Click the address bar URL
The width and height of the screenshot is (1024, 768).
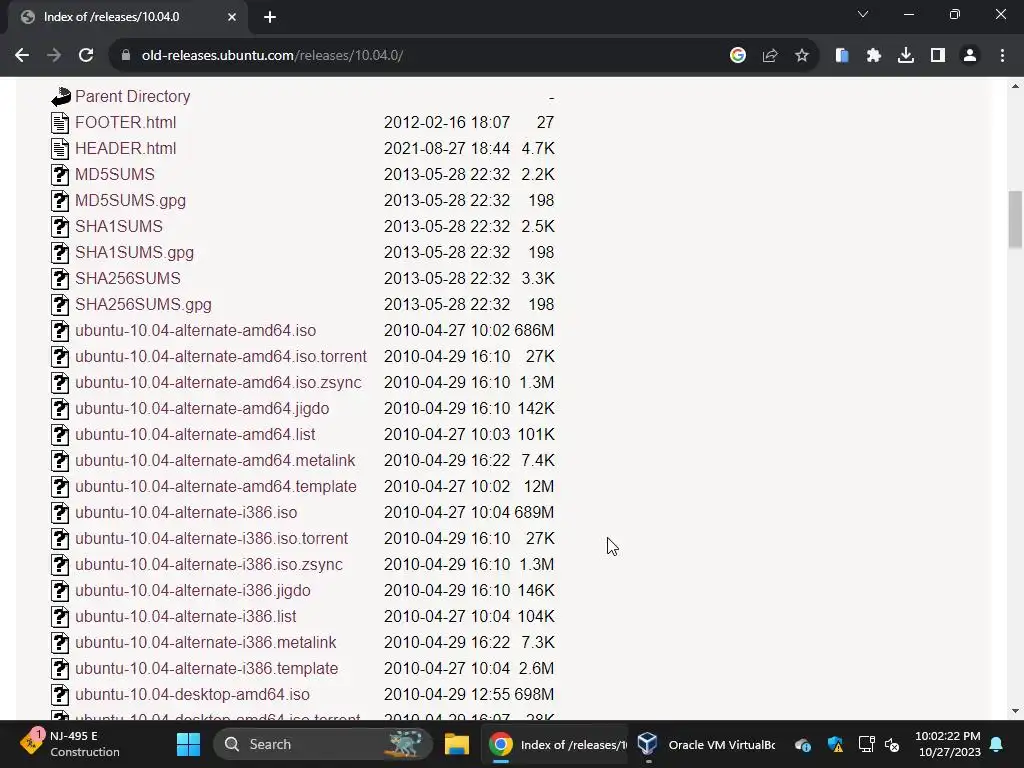point(272,56)
